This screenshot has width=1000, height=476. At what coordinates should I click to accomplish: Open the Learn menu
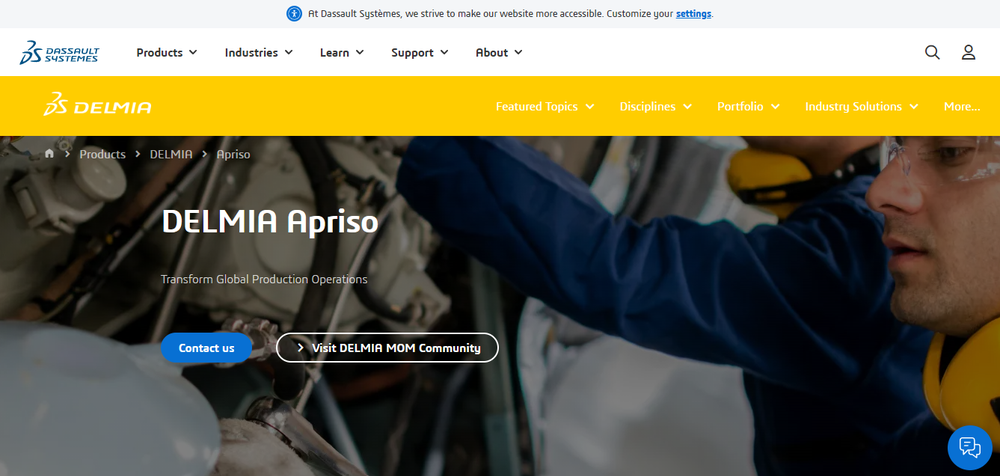(341, 52)
